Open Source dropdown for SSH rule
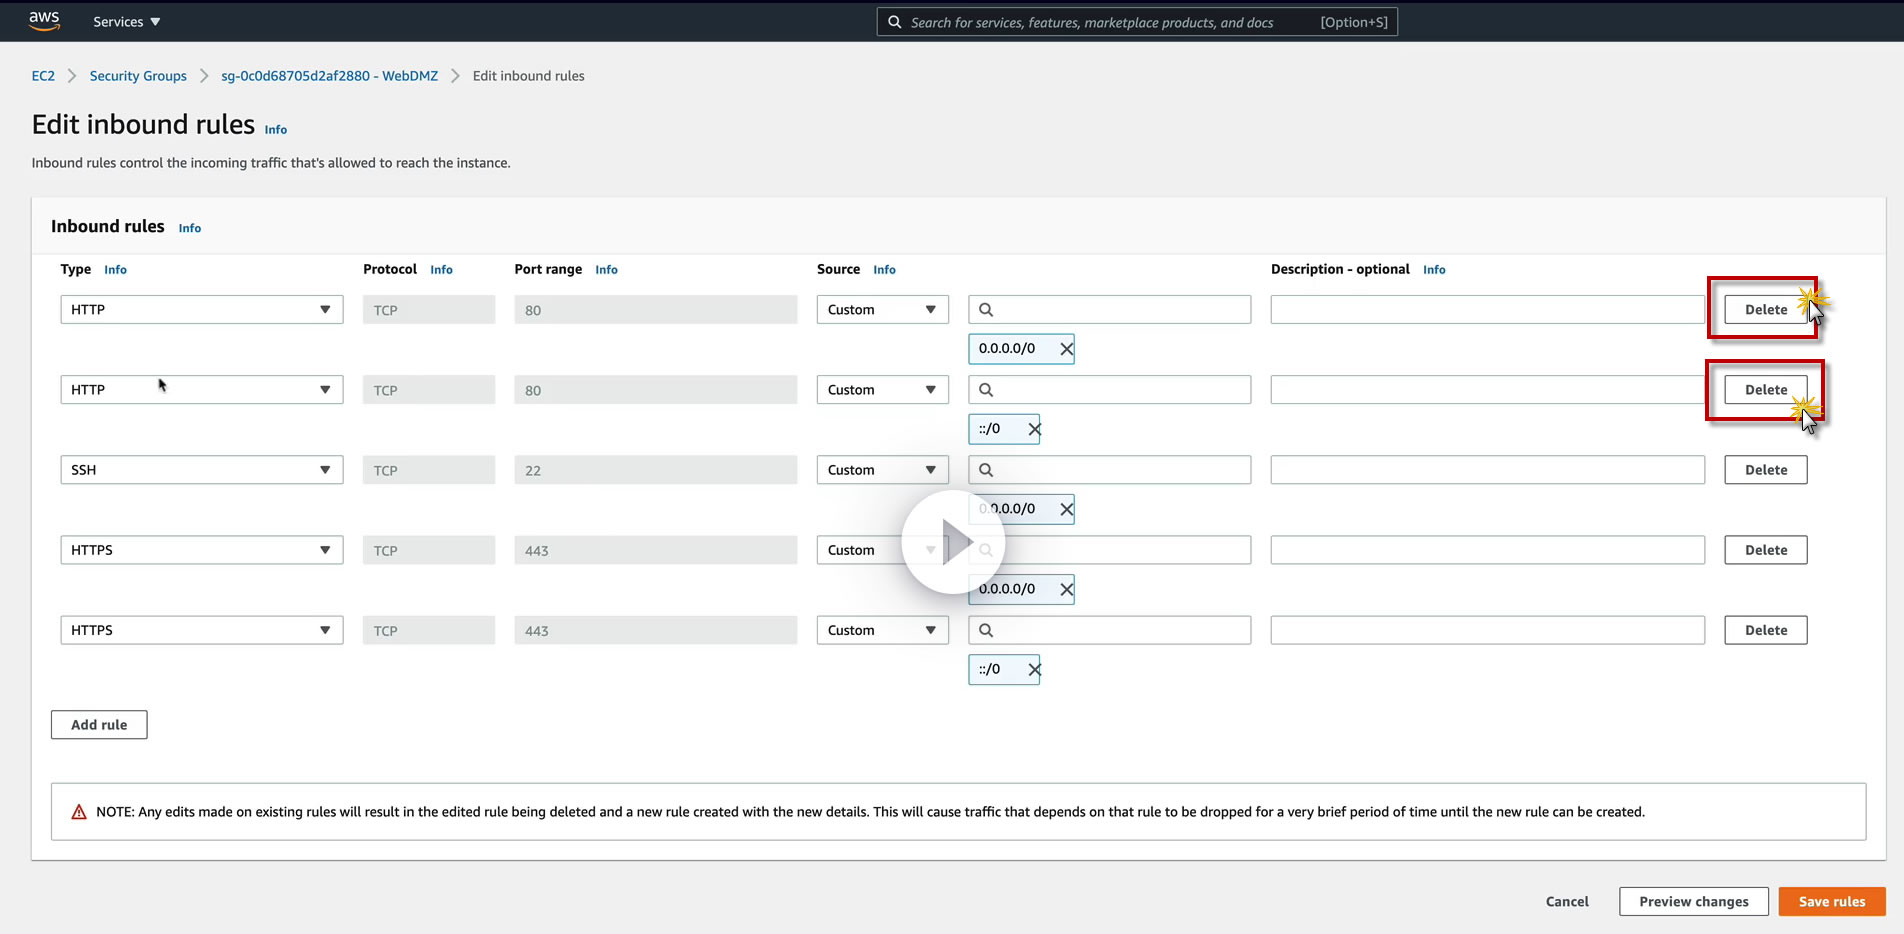 882,470
